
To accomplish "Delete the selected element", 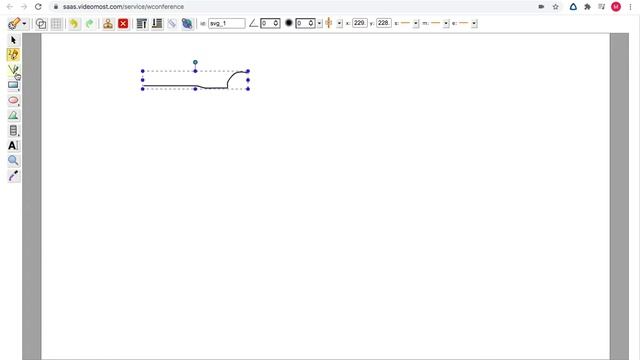I will point(123,24).
